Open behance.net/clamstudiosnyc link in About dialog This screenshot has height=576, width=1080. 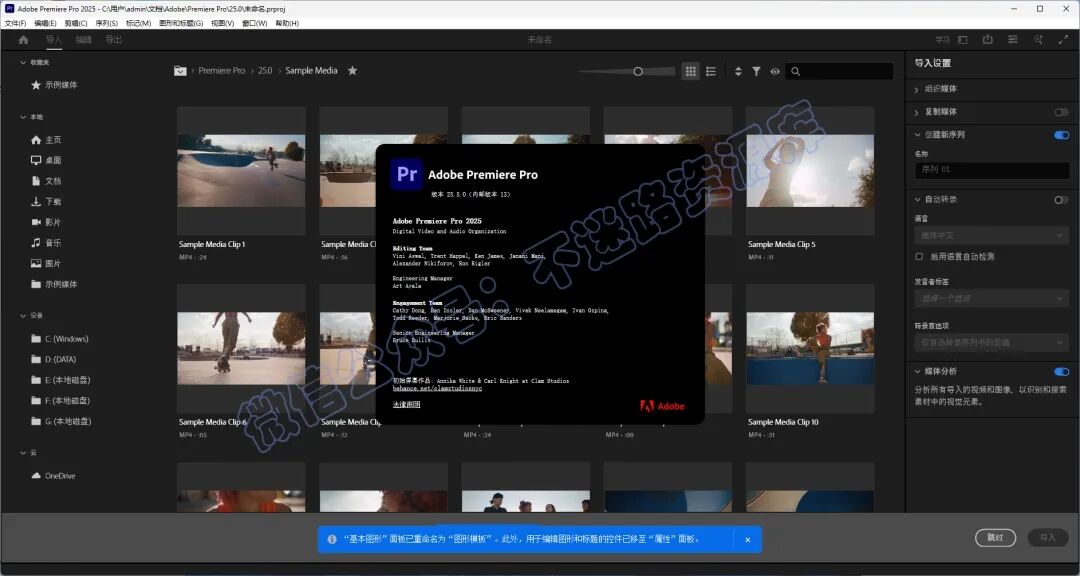pyautogui.click(x=437, y=389)
